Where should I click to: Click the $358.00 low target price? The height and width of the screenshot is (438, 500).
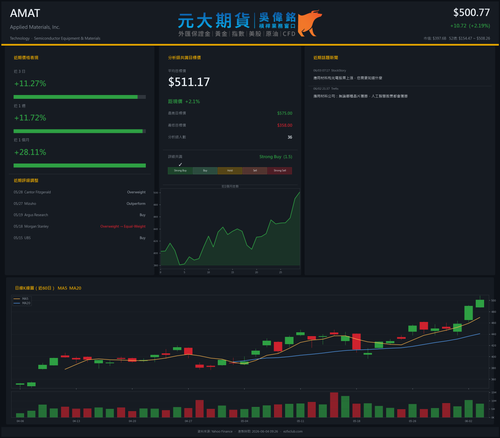point(285,125)
